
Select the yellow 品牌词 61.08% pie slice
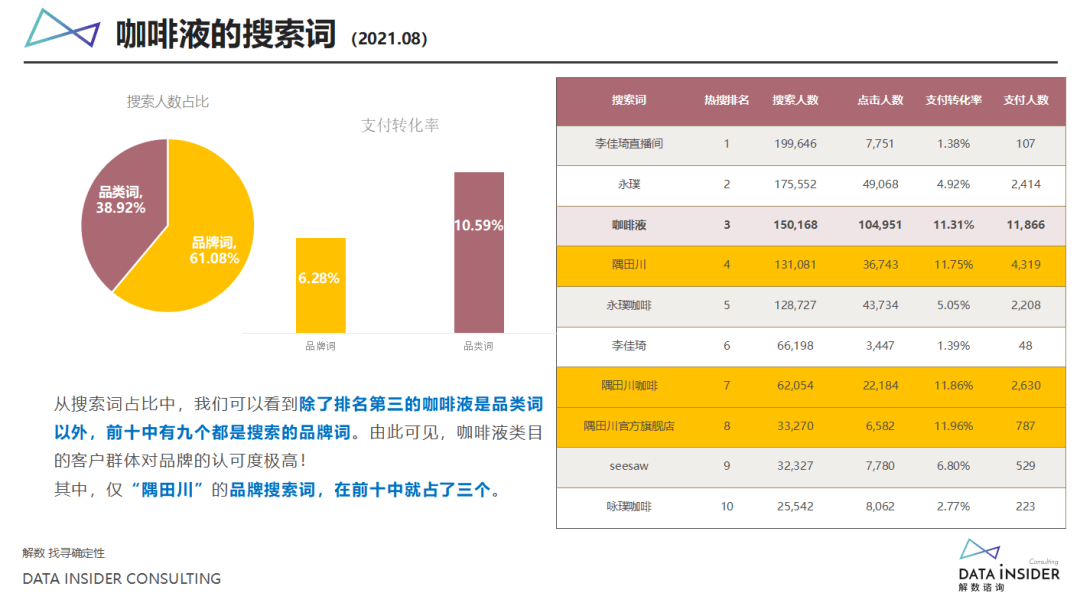[x=200, y=234]
